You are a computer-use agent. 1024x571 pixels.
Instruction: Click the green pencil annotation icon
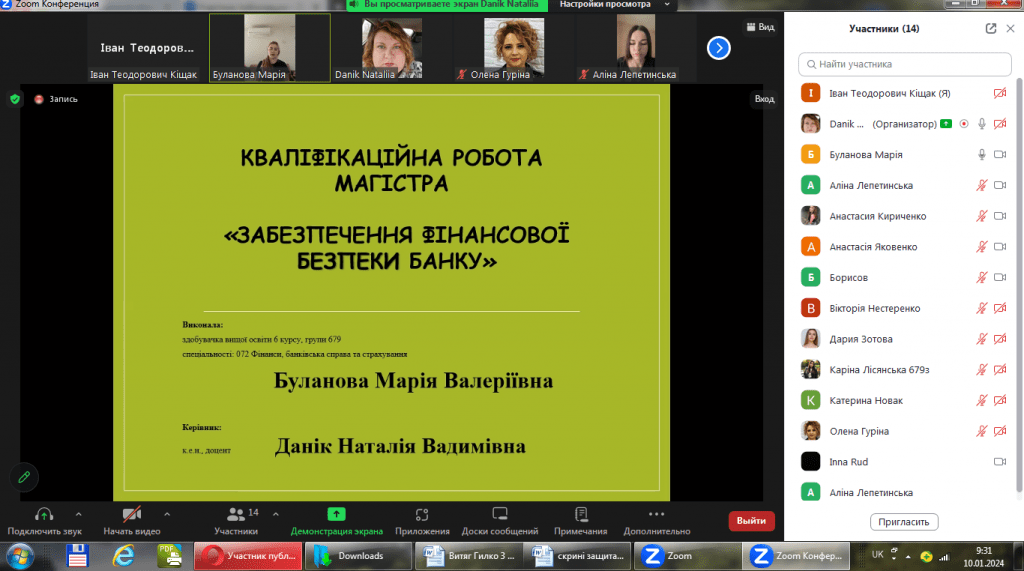25,477
